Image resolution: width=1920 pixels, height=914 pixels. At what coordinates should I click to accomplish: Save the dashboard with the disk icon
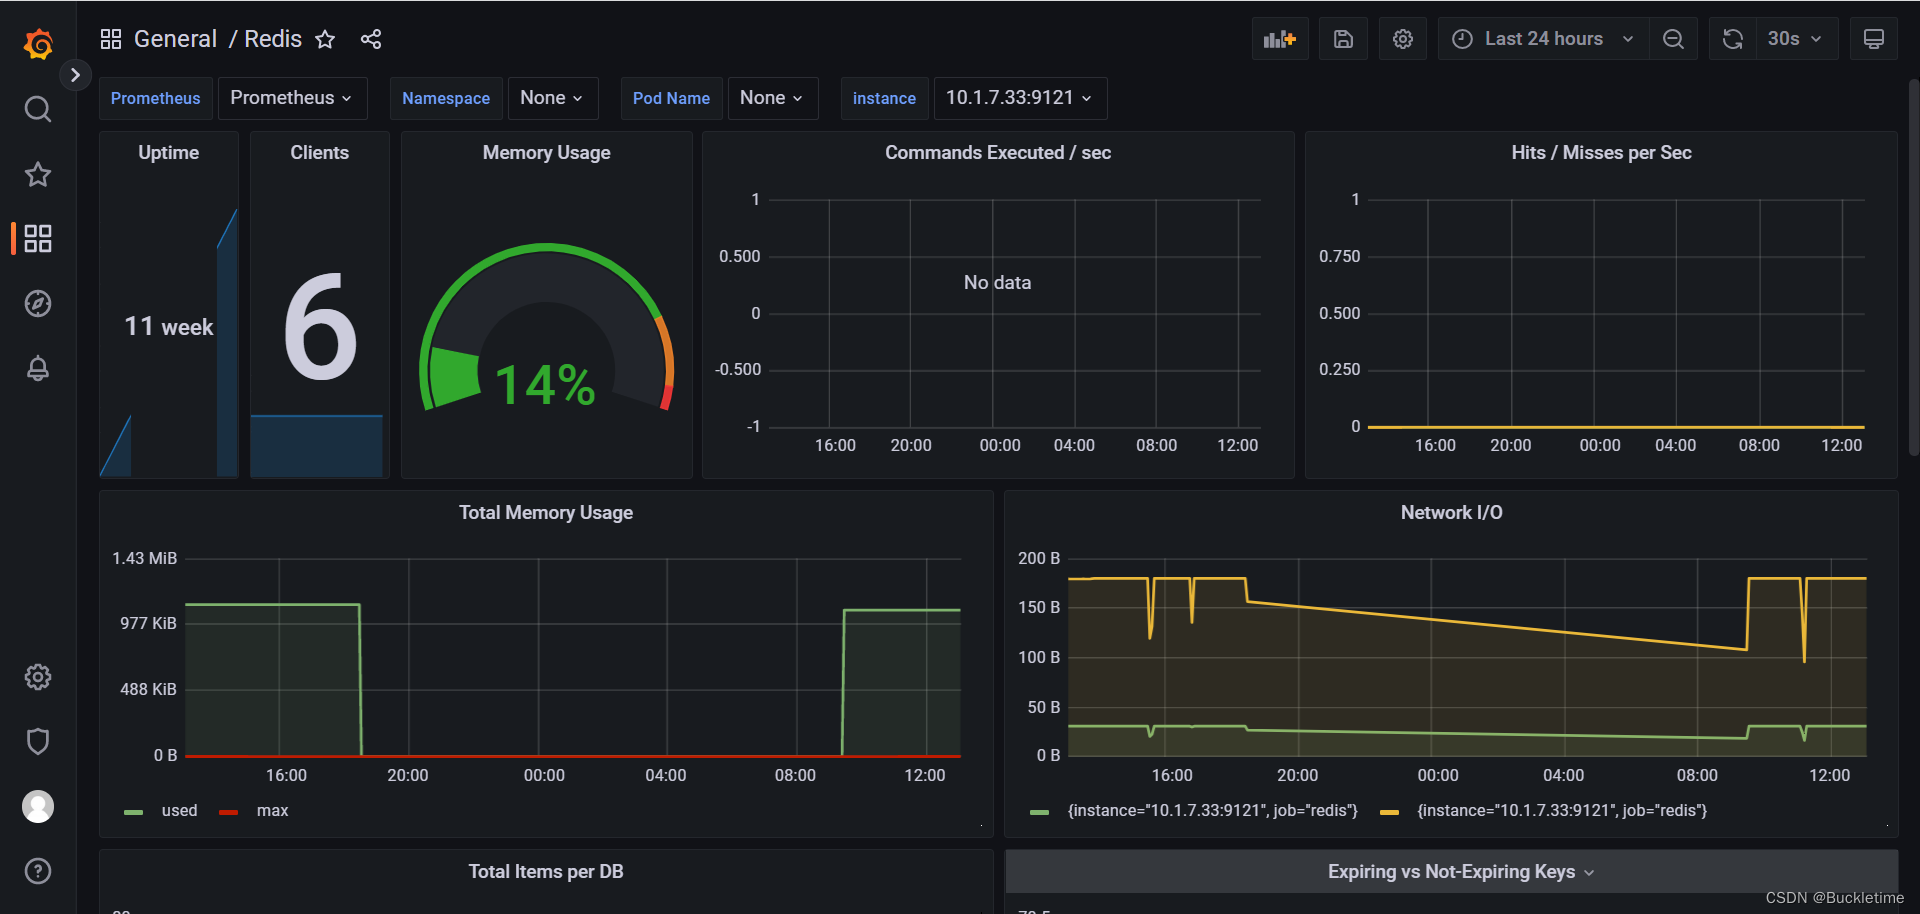[1343, 39]
